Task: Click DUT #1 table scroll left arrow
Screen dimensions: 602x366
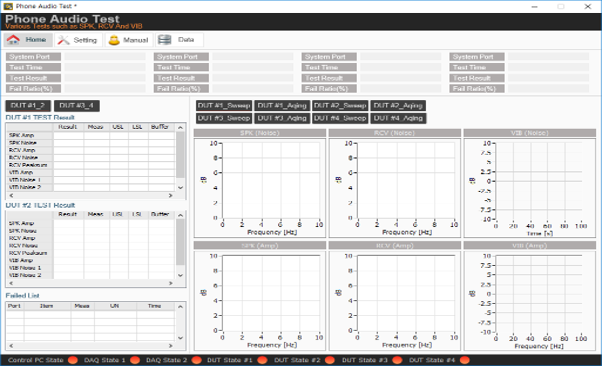Action: (x=11, y=195)
